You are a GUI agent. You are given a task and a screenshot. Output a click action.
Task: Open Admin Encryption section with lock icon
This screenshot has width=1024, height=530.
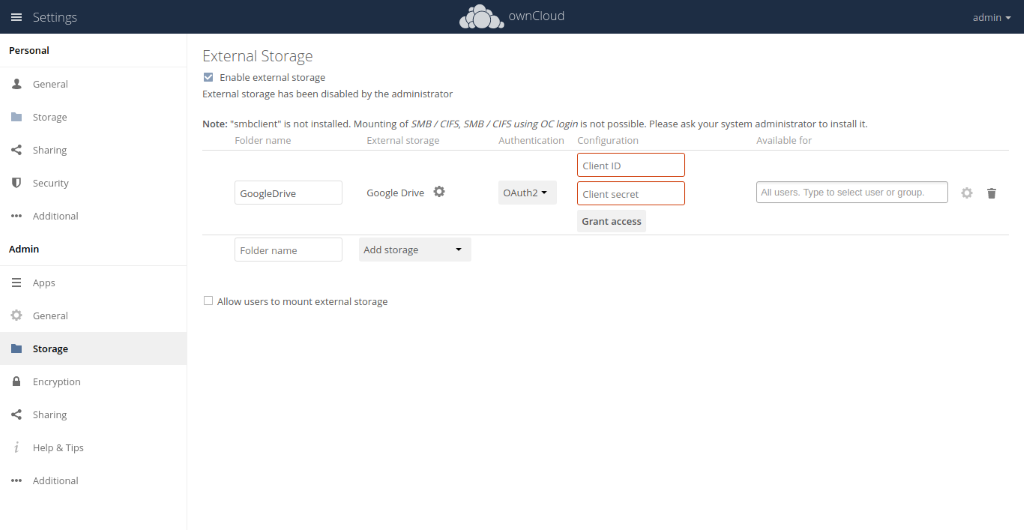[56, 382]
